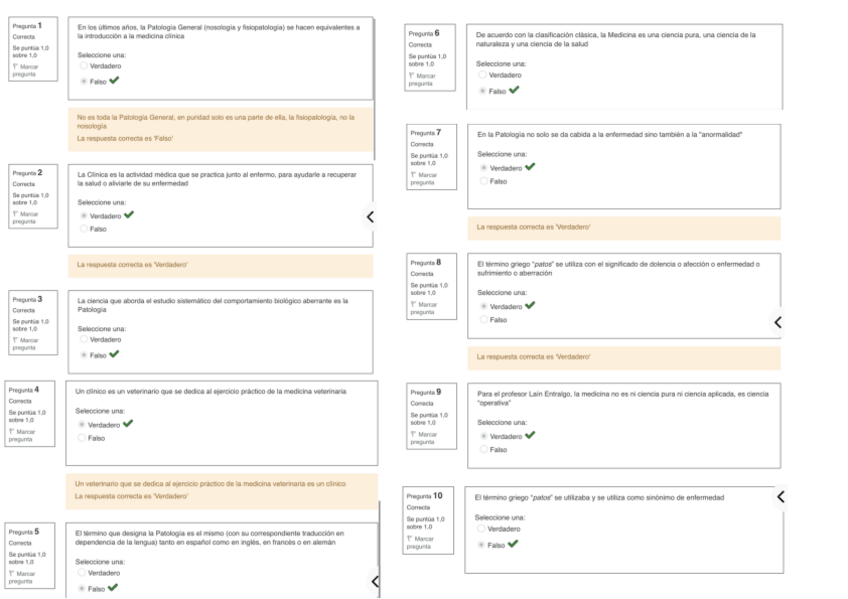Image resolution: width=848 pixels, height=599 pixels.
Task: Click 'La respuesta correcta es Verdadero' under Pregunta 7
Action: point(533,227)
